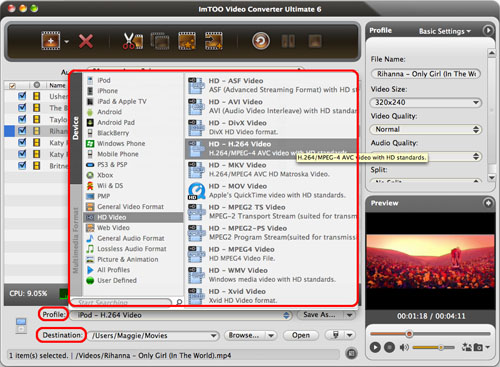
Task: Select the highlighted HD Video category
Action: click(133, 217)
